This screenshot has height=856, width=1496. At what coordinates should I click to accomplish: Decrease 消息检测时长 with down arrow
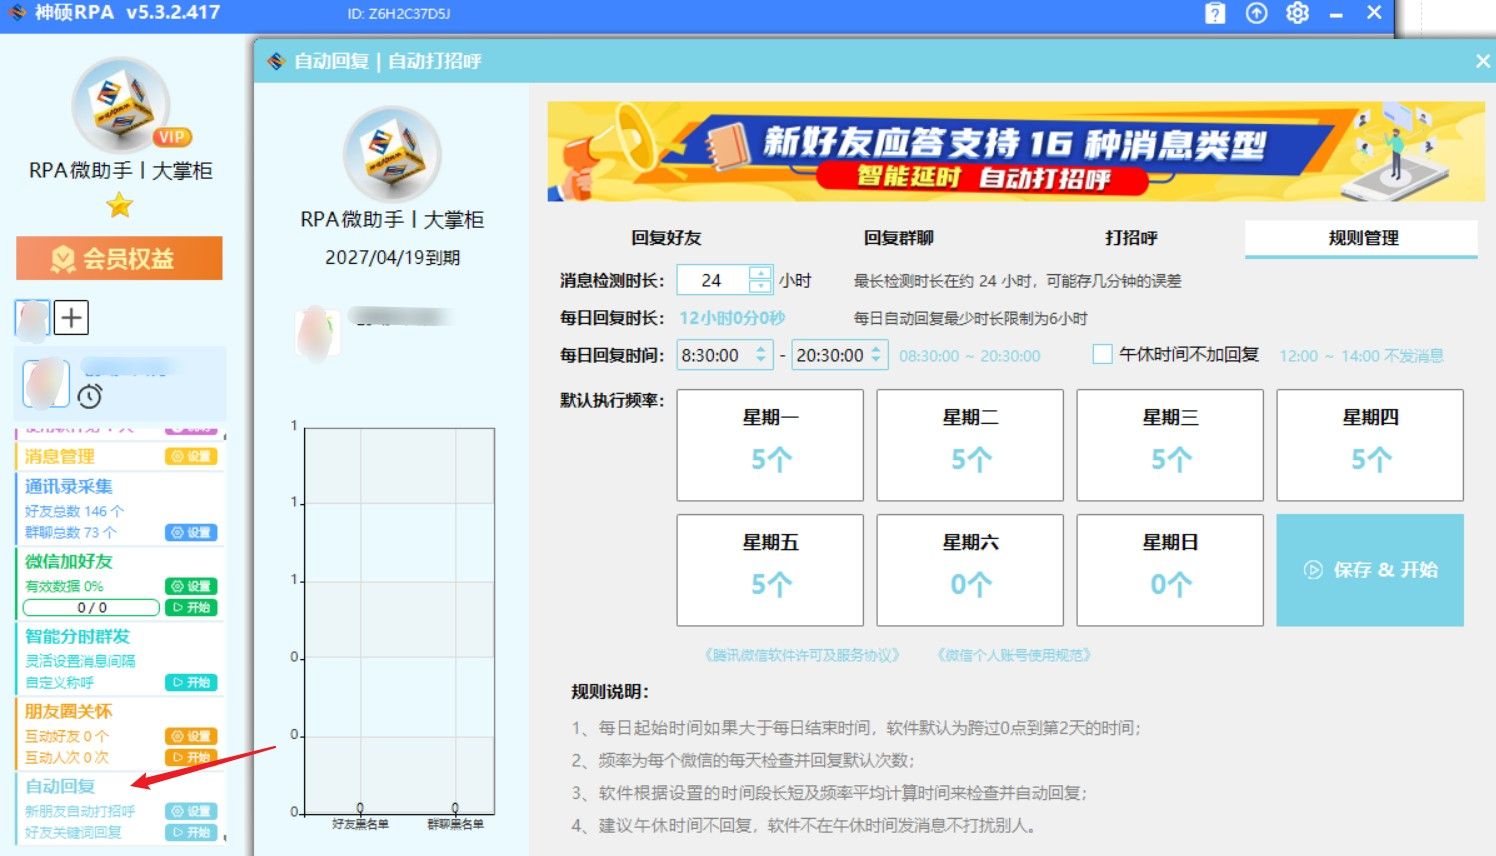pyautogui.click(x=760, y=287)
